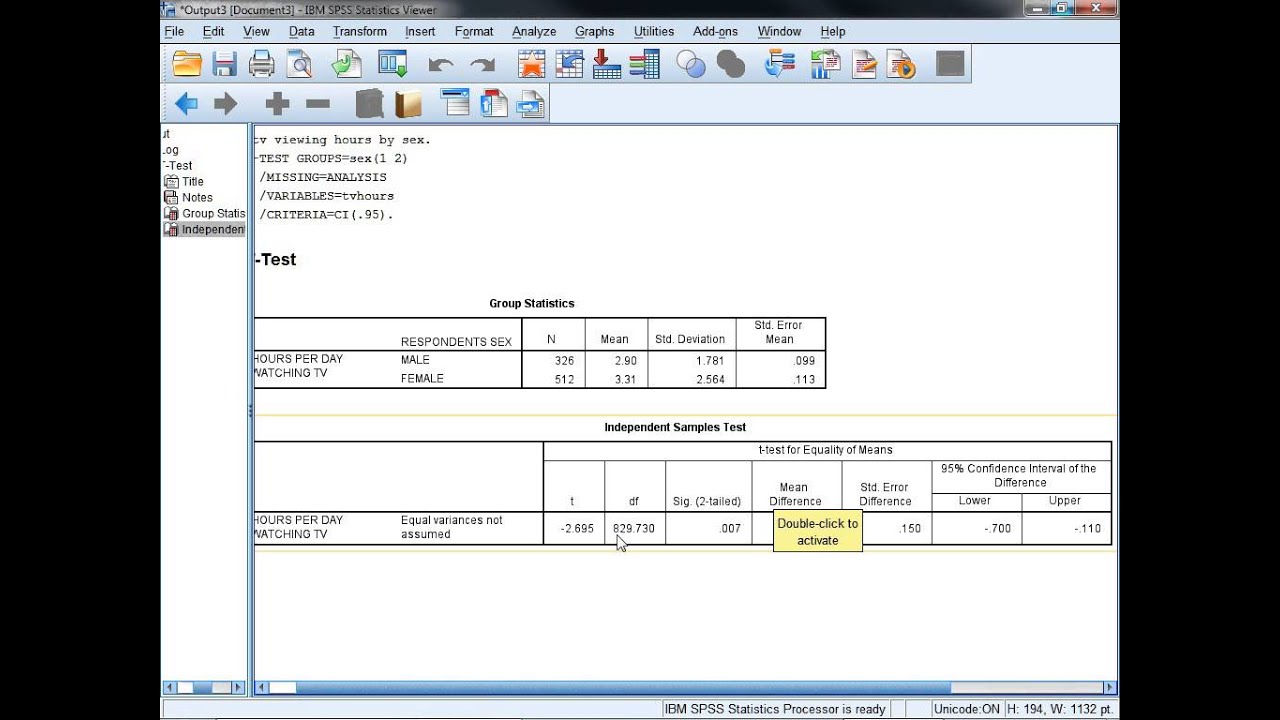Viewport: 1280px width, 720px height.
Task: Promote outline item with blue left arrow
Action: coord(186,103)
